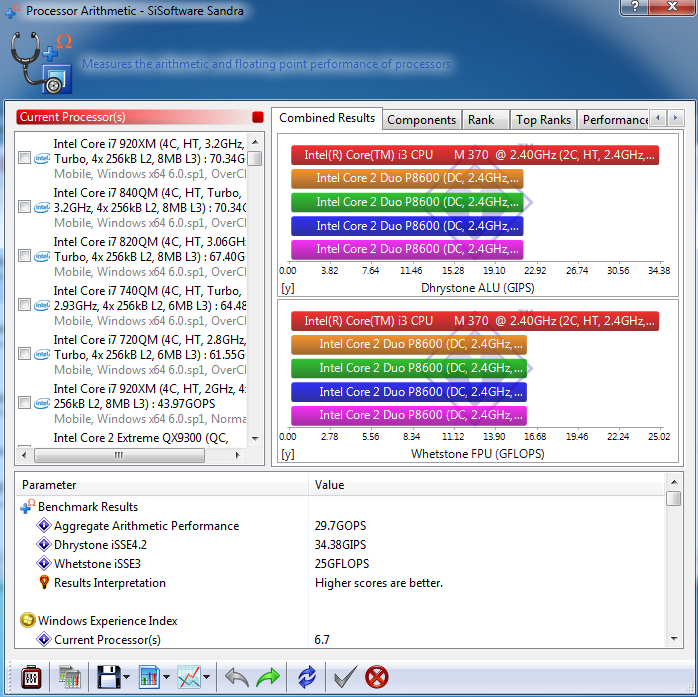Image resolution: width=698 pixels, height=697 pixels.
Task: Click the magenta Core 2 Duo Whetstone bar
Action: click(409, 415)
